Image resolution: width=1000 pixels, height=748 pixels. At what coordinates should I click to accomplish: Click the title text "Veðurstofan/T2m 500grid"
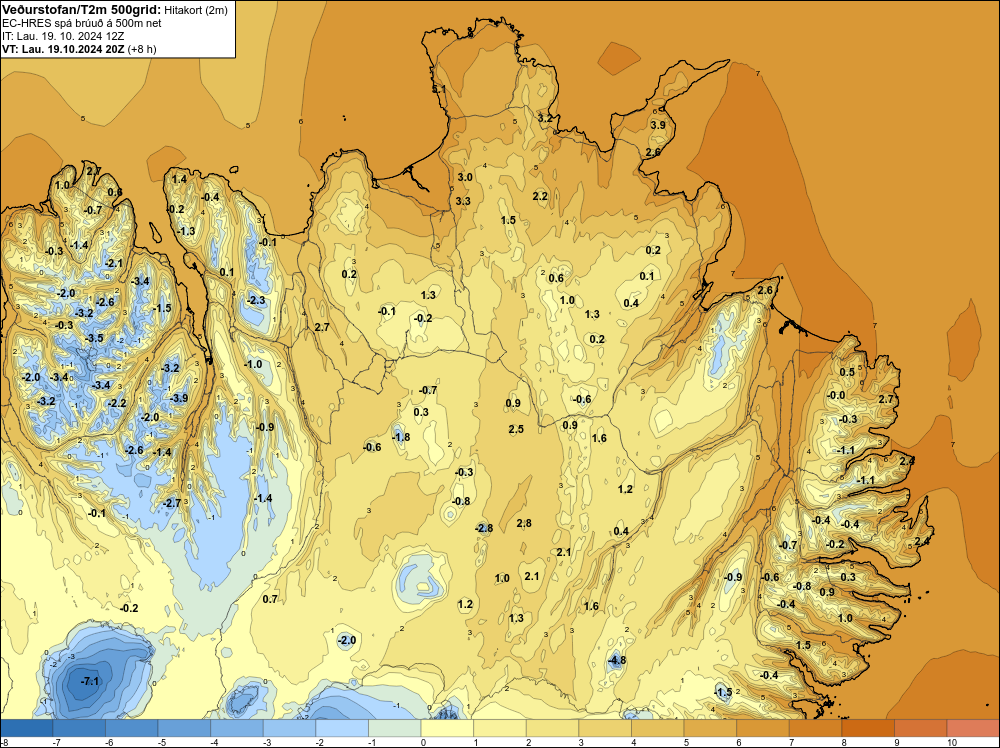81,9
